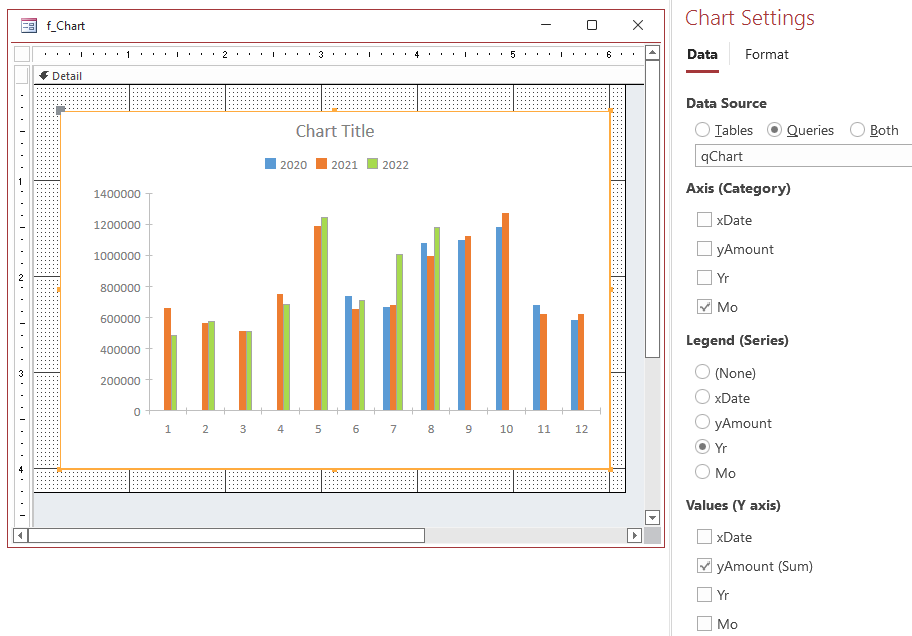
Task: Maximize the f_Chart window
Action: click(x=591, y=25)
